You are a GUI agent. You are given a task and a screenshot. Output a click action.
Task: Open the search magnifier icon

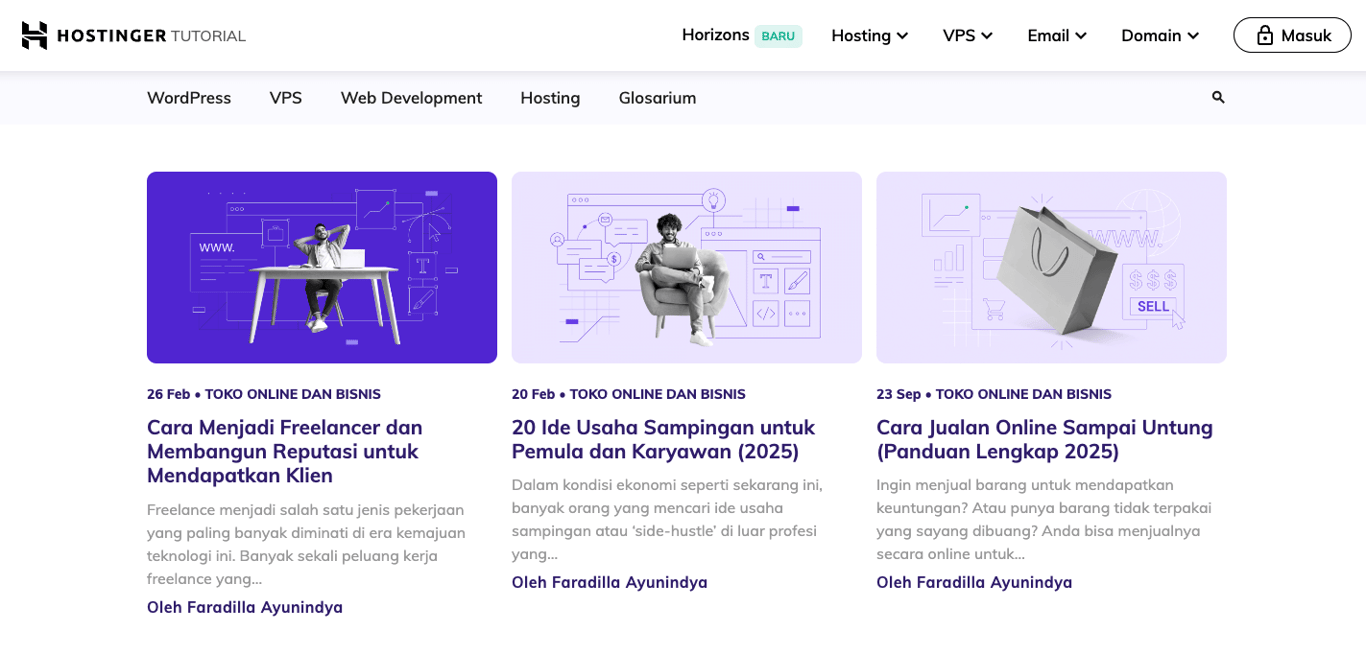[1217, 97]
